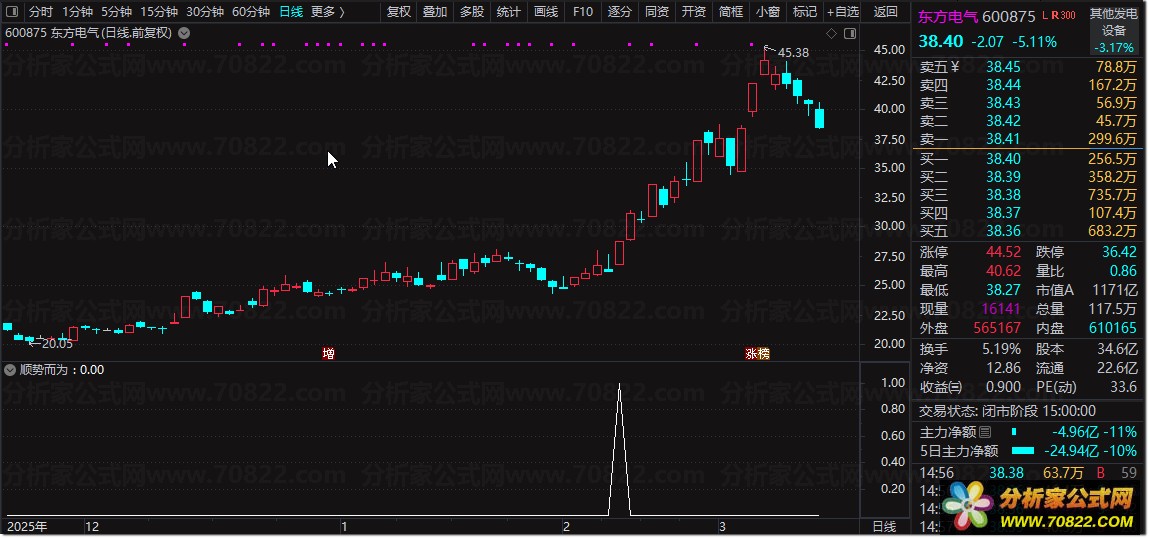Toggle the right panel layout icon
The image size is (1150, 538).
click(x=850, y=34)
